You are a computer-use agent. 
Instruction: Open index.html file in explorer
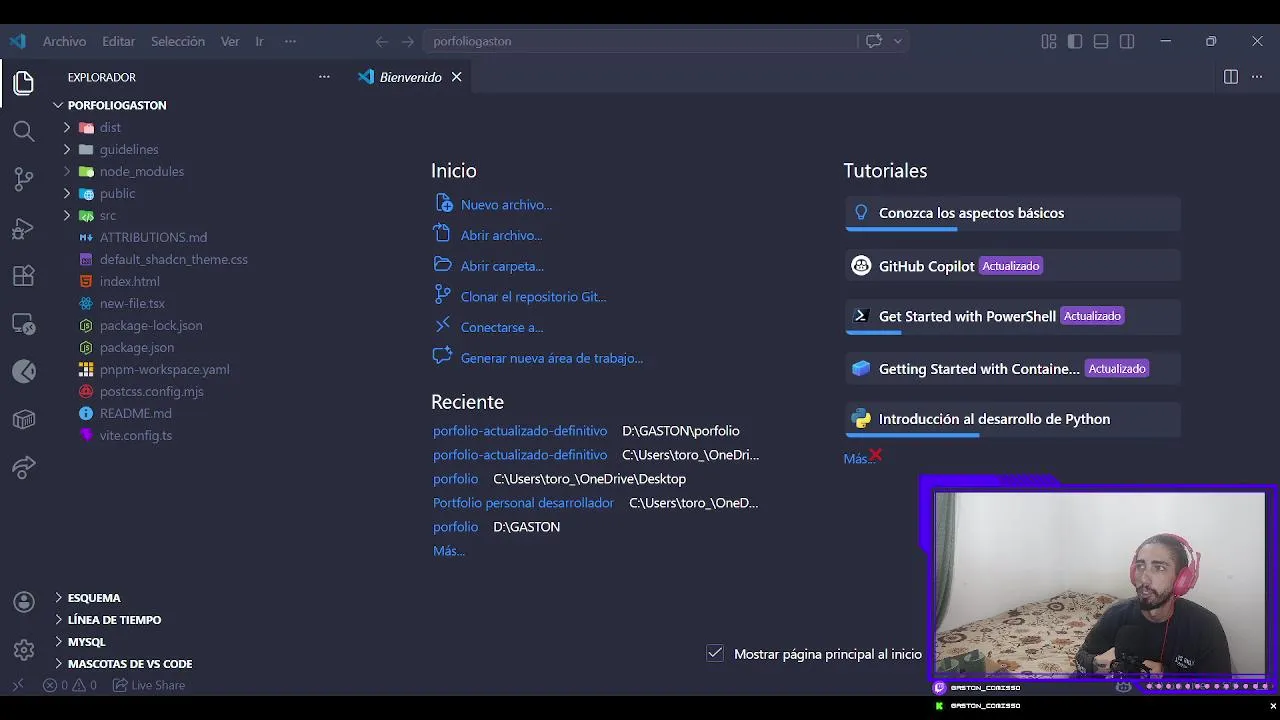(130, 281)
